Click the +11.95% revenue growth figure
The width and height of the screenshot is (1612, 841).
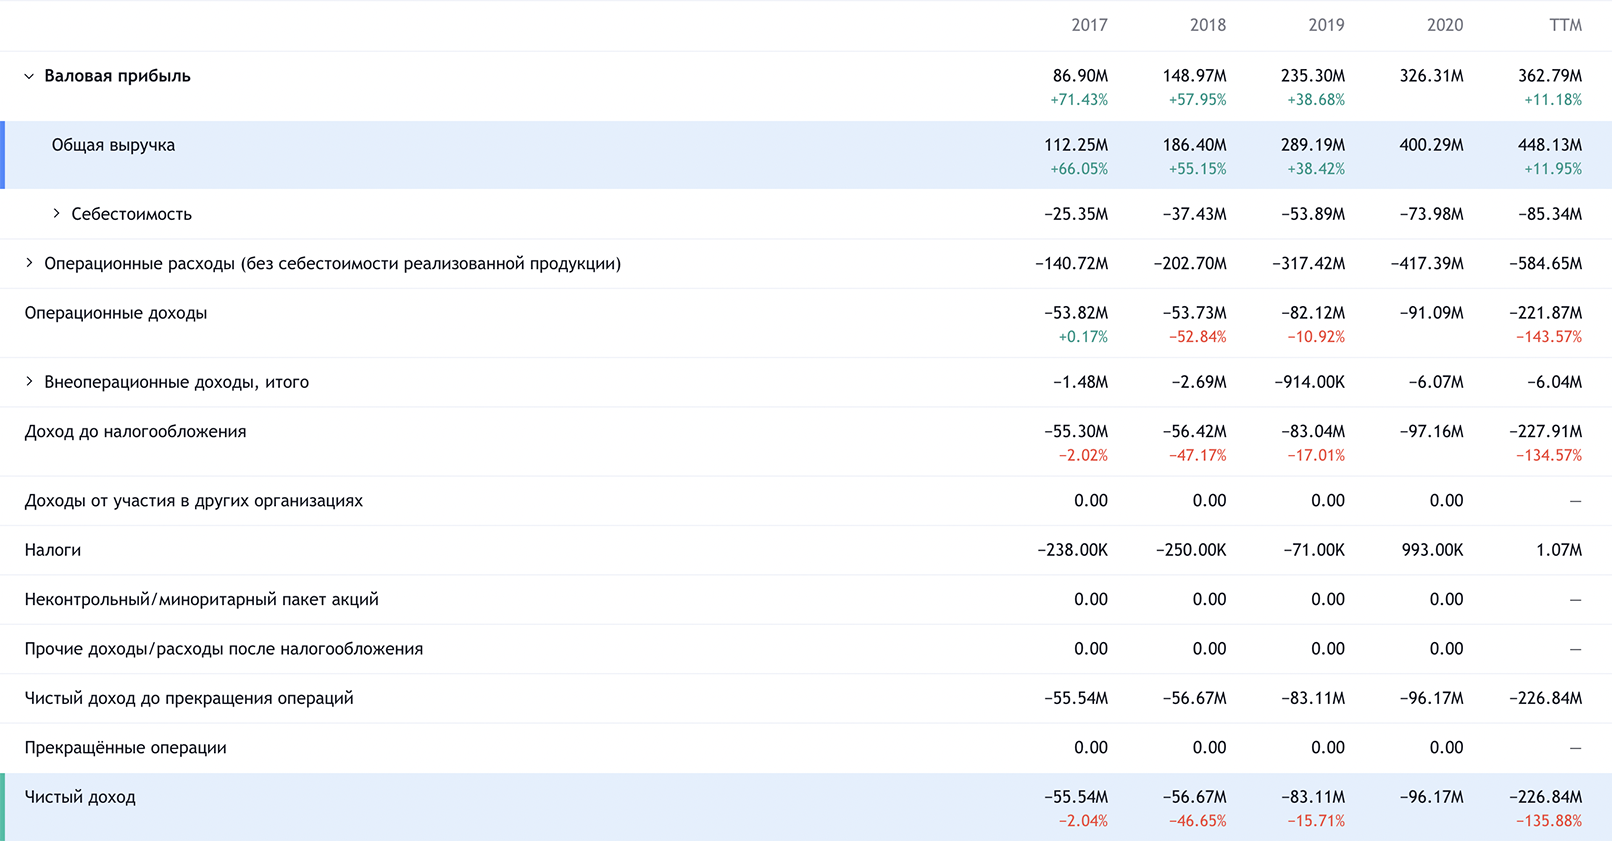click(x=1553, y=169)
